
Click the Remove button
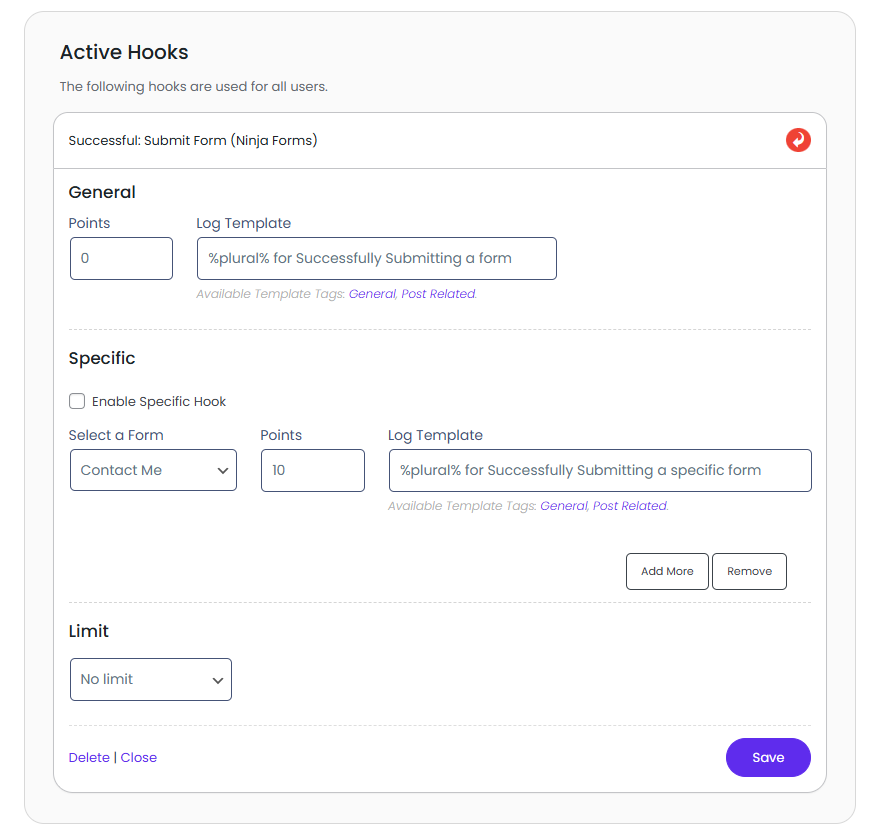749,571
